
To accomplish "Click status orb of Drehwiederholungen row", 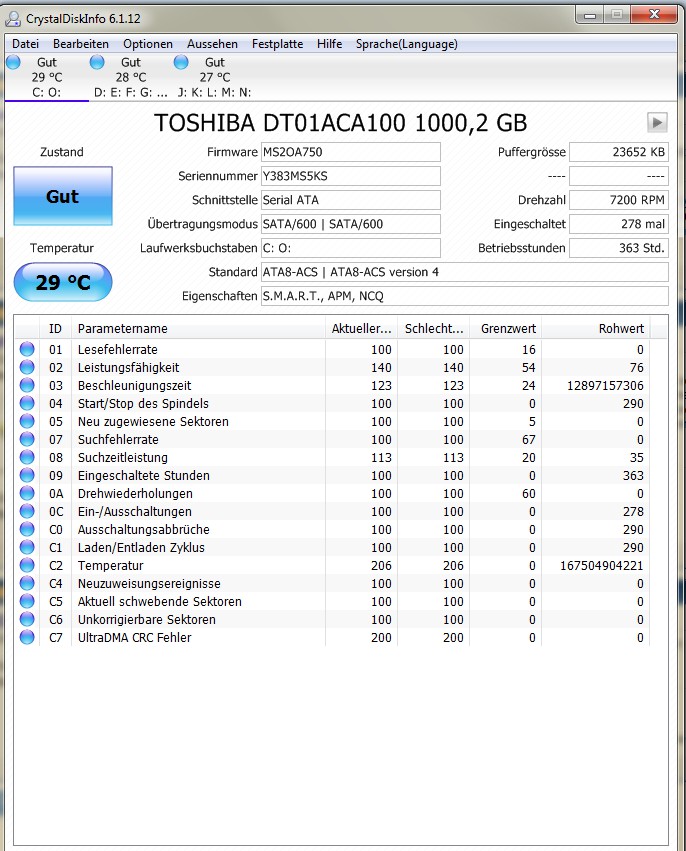I will 27,493.
